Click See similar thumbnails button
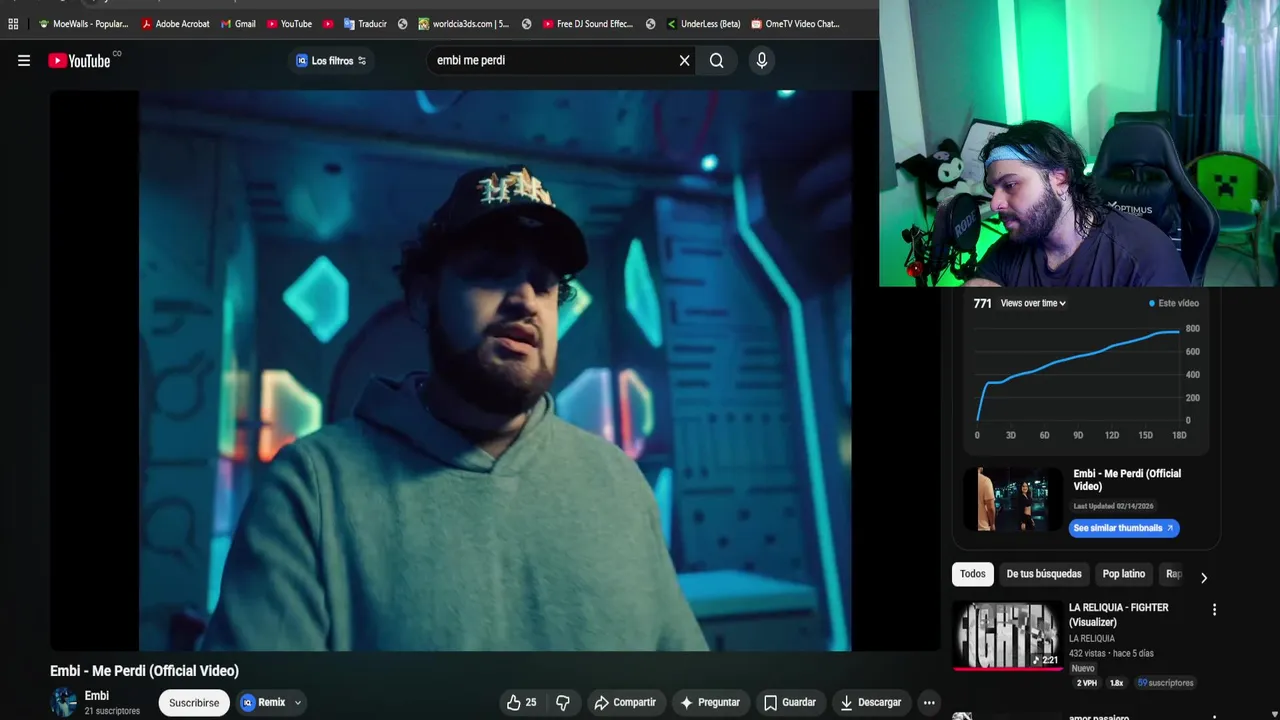The image size is (1280, 720). pos(1124,528)
